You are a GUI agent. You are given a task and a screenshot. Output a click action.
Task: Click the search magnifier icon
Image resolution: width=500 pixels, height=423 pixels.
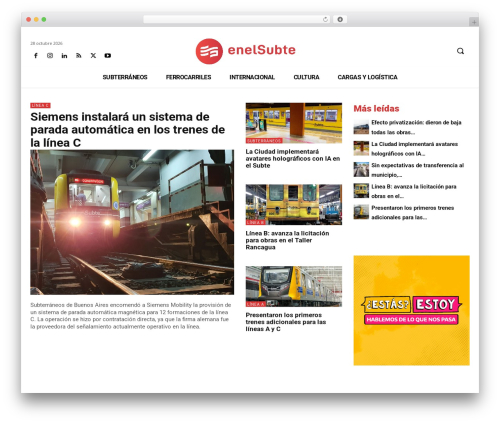coord(460,51)
